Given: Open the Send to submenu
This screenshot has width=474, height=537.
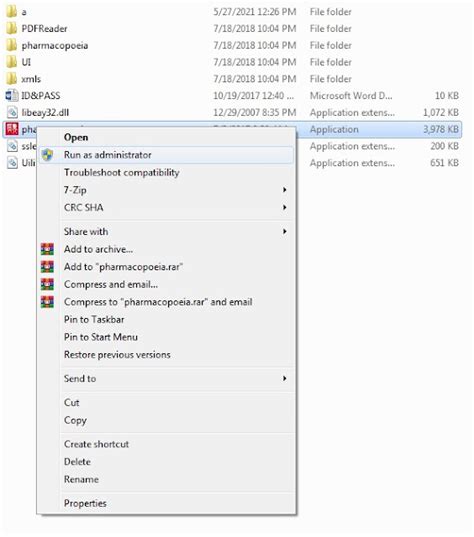Looking at the screenshot, I should click(166, 378).
